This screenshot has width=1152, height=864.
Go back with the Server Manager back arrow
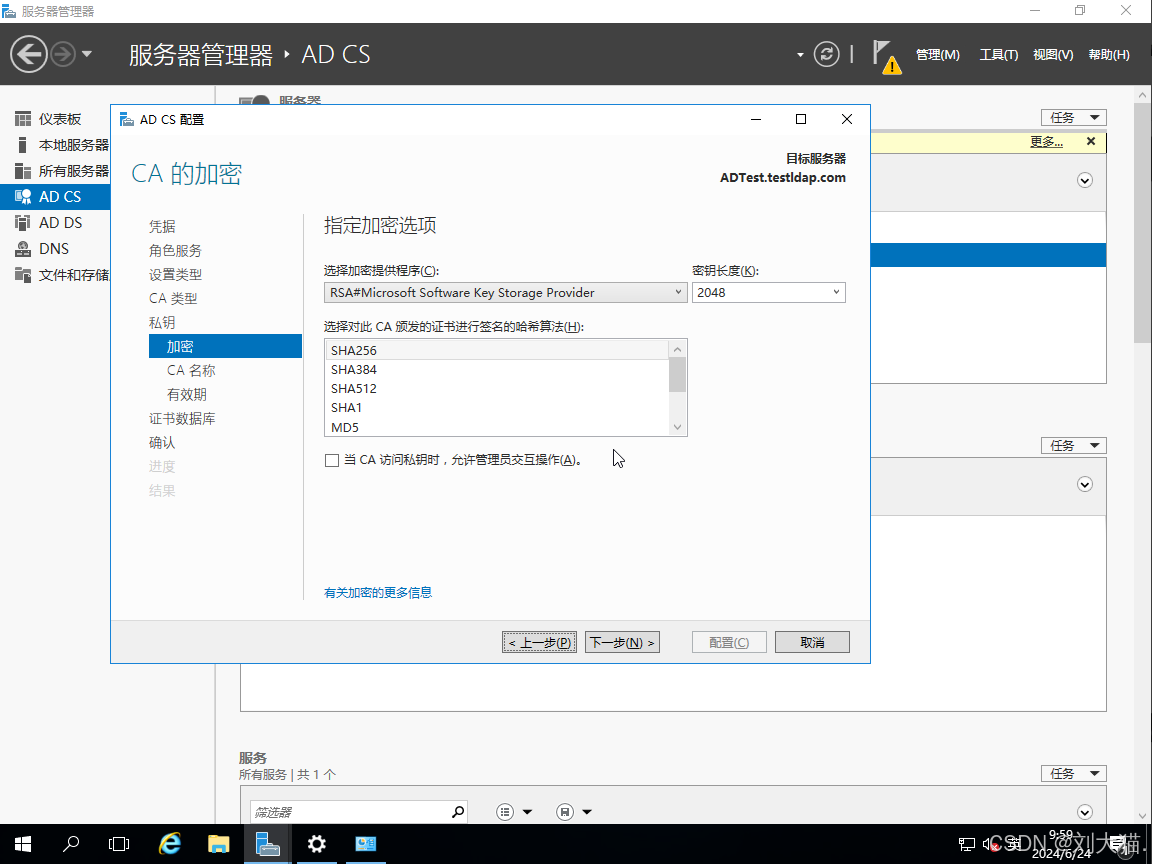pyautogui.click(x=29, y=54)
